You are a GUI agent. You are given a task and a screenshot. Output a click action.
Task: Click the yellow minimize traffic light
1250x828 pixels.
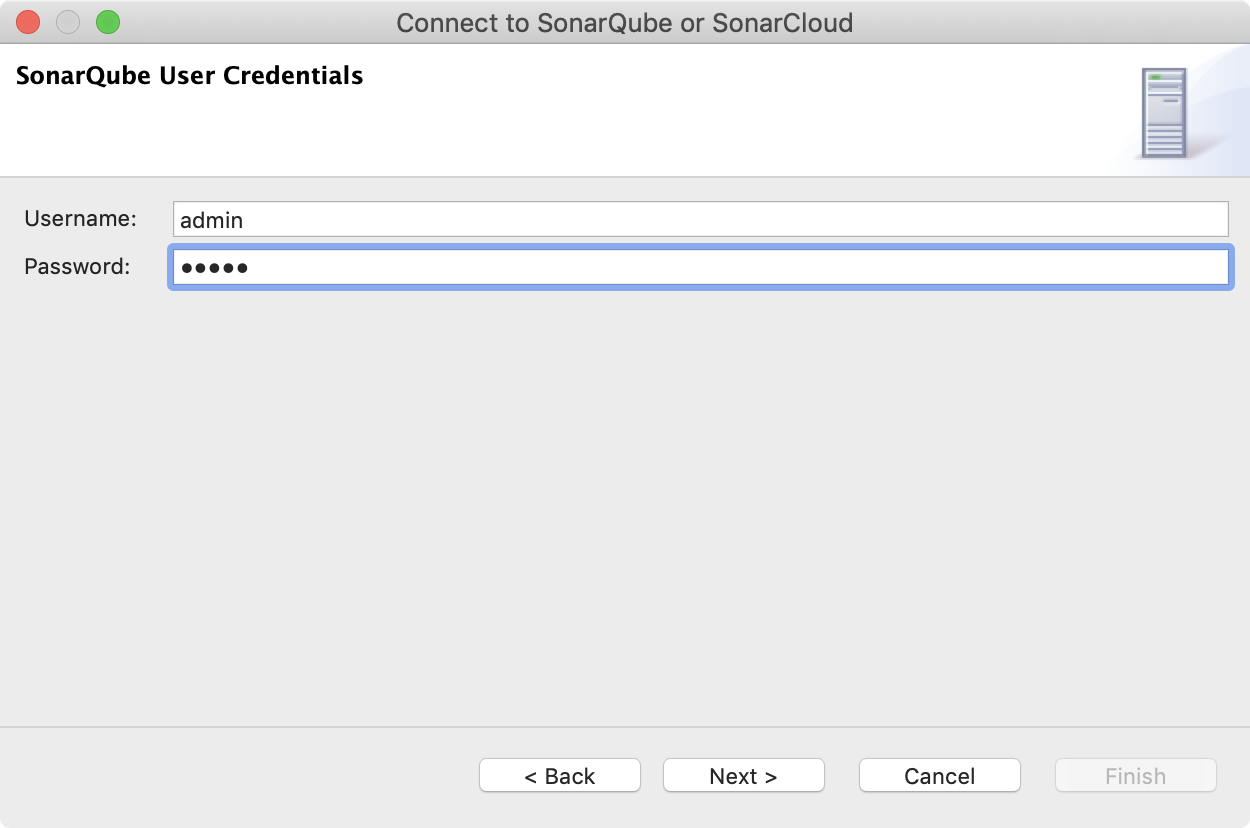(x=67, y=21)
